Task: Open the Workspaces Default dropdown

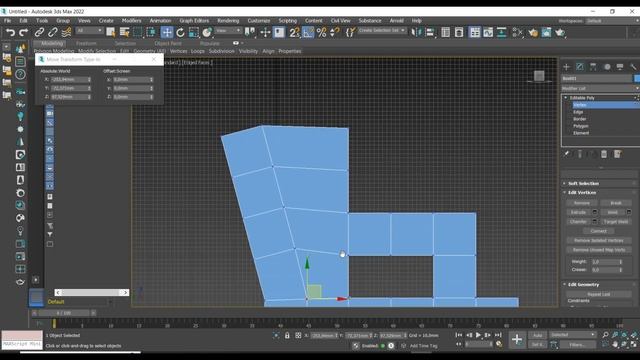Action: (612, 21)
